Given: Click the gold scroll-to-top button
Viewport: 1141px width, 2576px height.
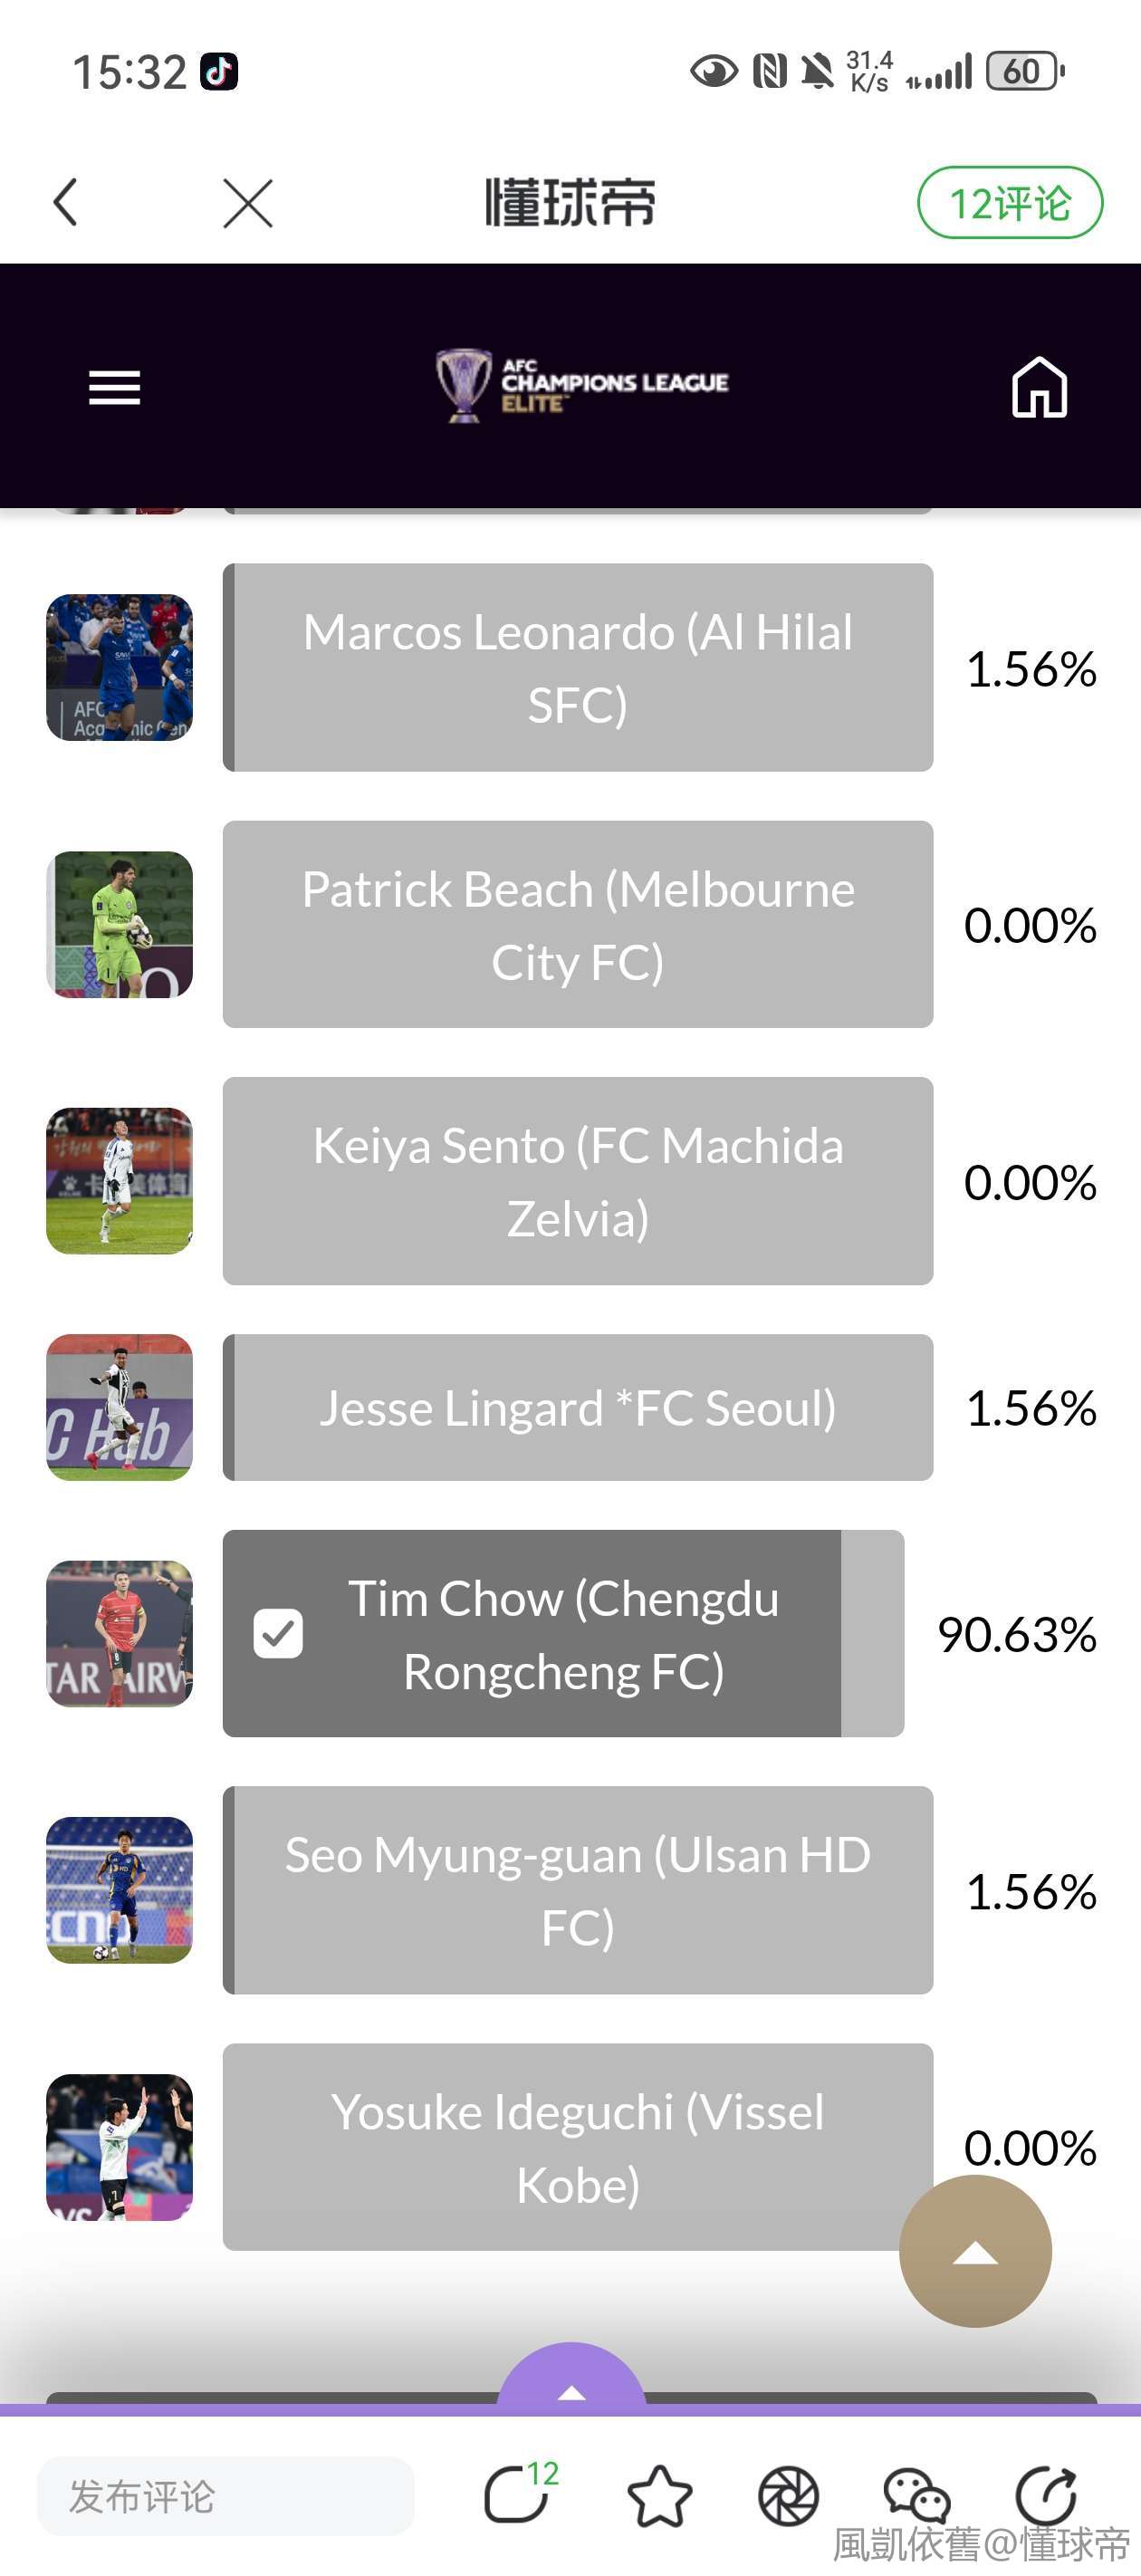Looking at the screenshot, I should pyautogui.click(x=975, y=2251).
